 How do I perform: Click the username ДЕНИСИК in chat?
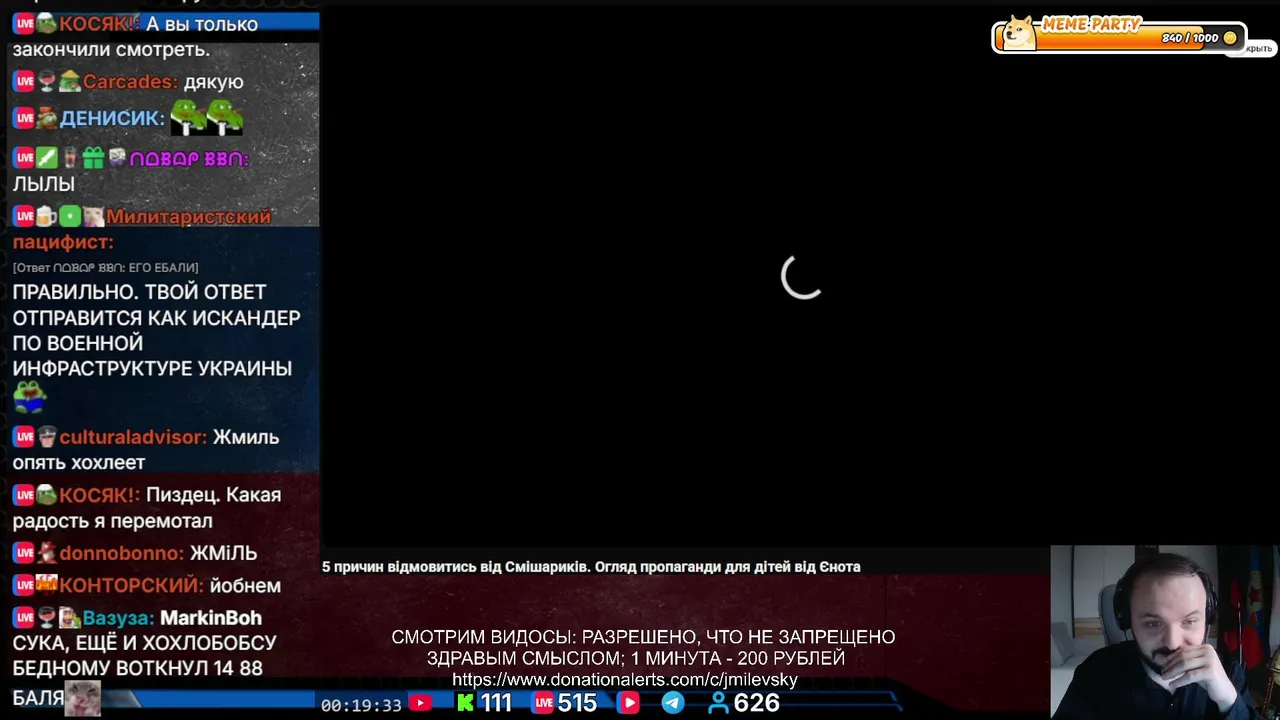112,118
